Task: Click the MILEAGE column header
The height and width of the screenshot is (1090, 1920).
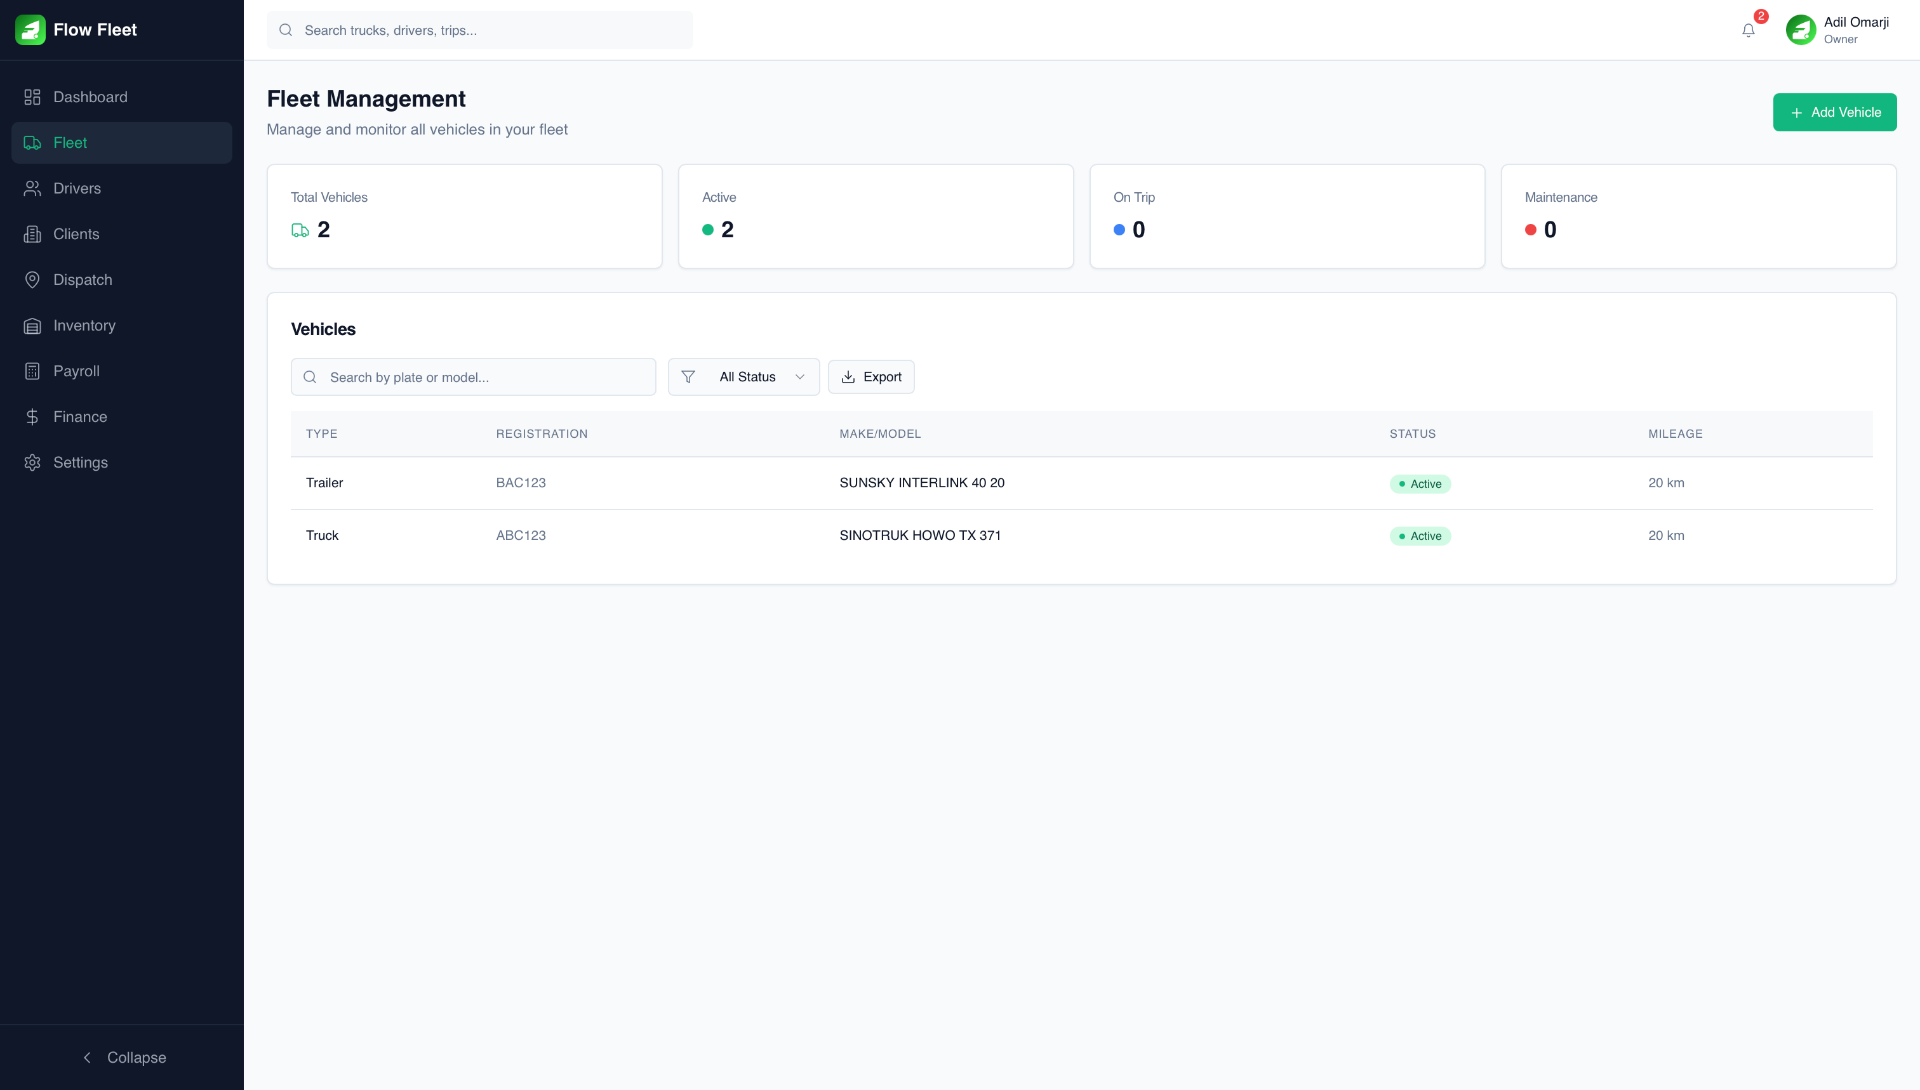Action: pos(1675,434)
